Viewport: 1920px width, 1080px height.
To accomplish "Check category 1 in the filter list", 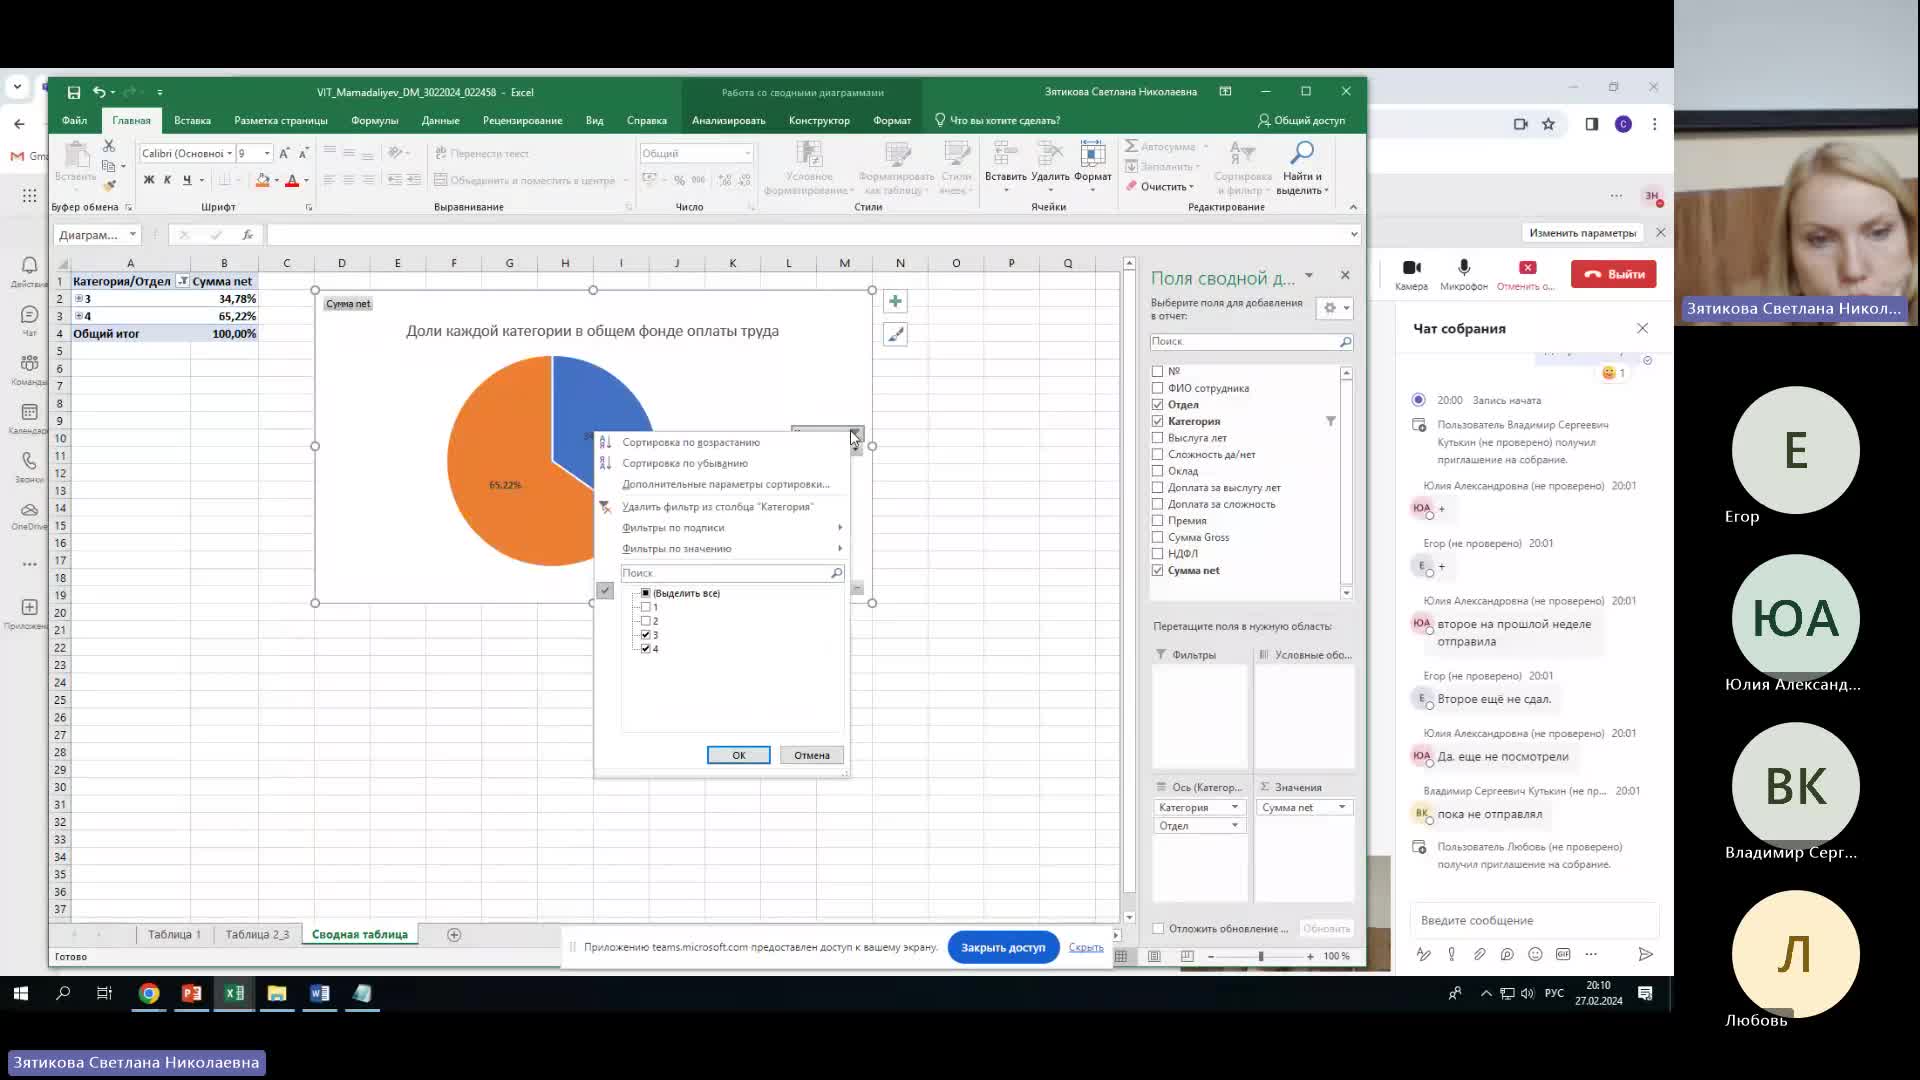I will tap(646, 607).
